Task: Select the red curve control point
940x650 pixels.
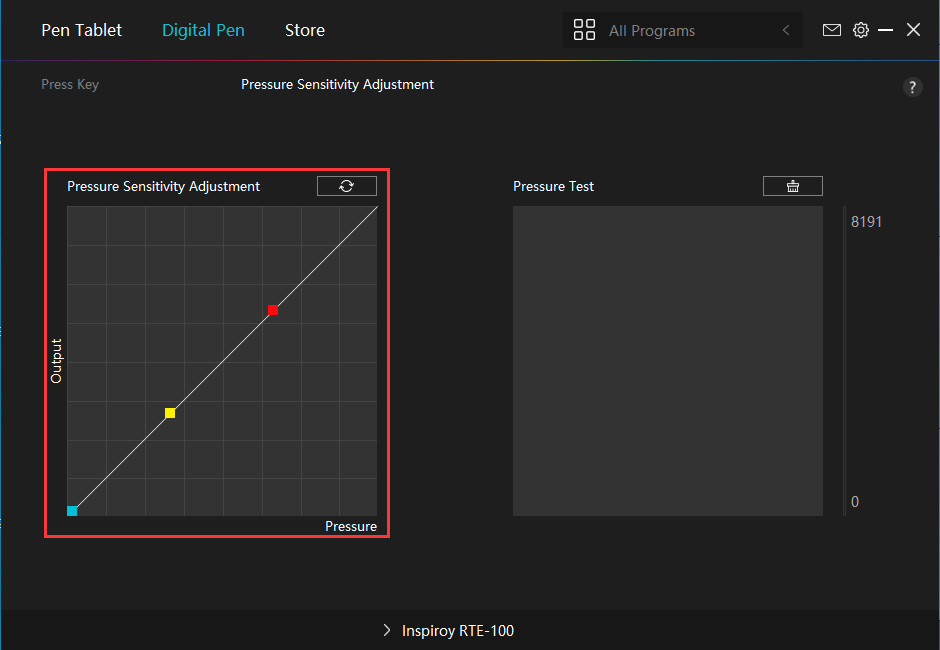Action: 272,310
